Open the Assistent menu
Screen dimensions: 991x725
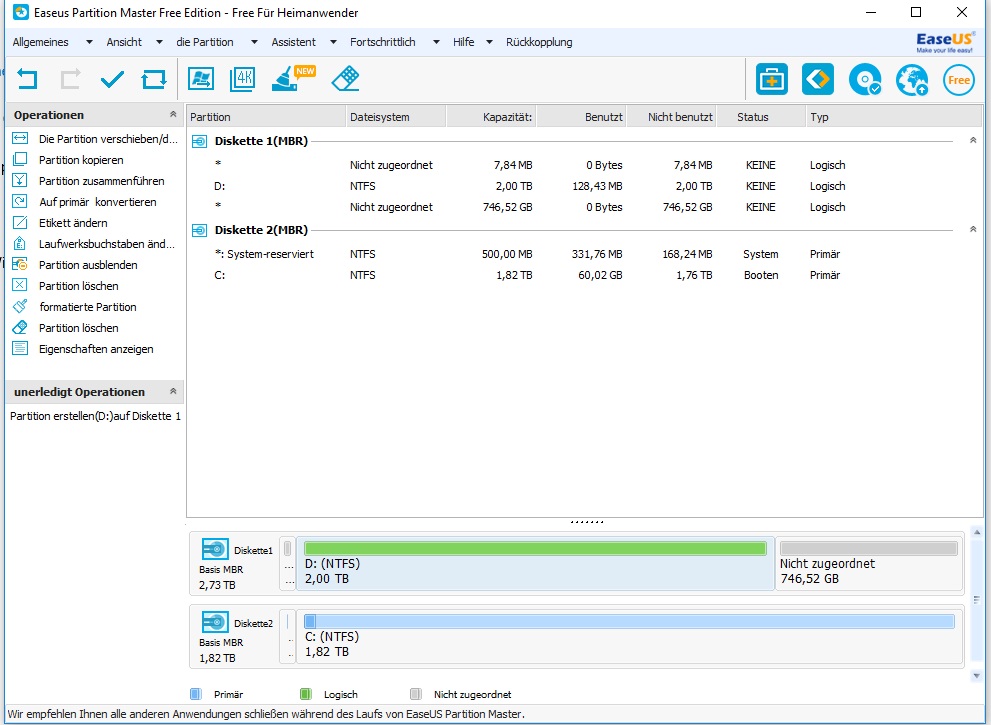pyautogui.click(x=293, y=42)
